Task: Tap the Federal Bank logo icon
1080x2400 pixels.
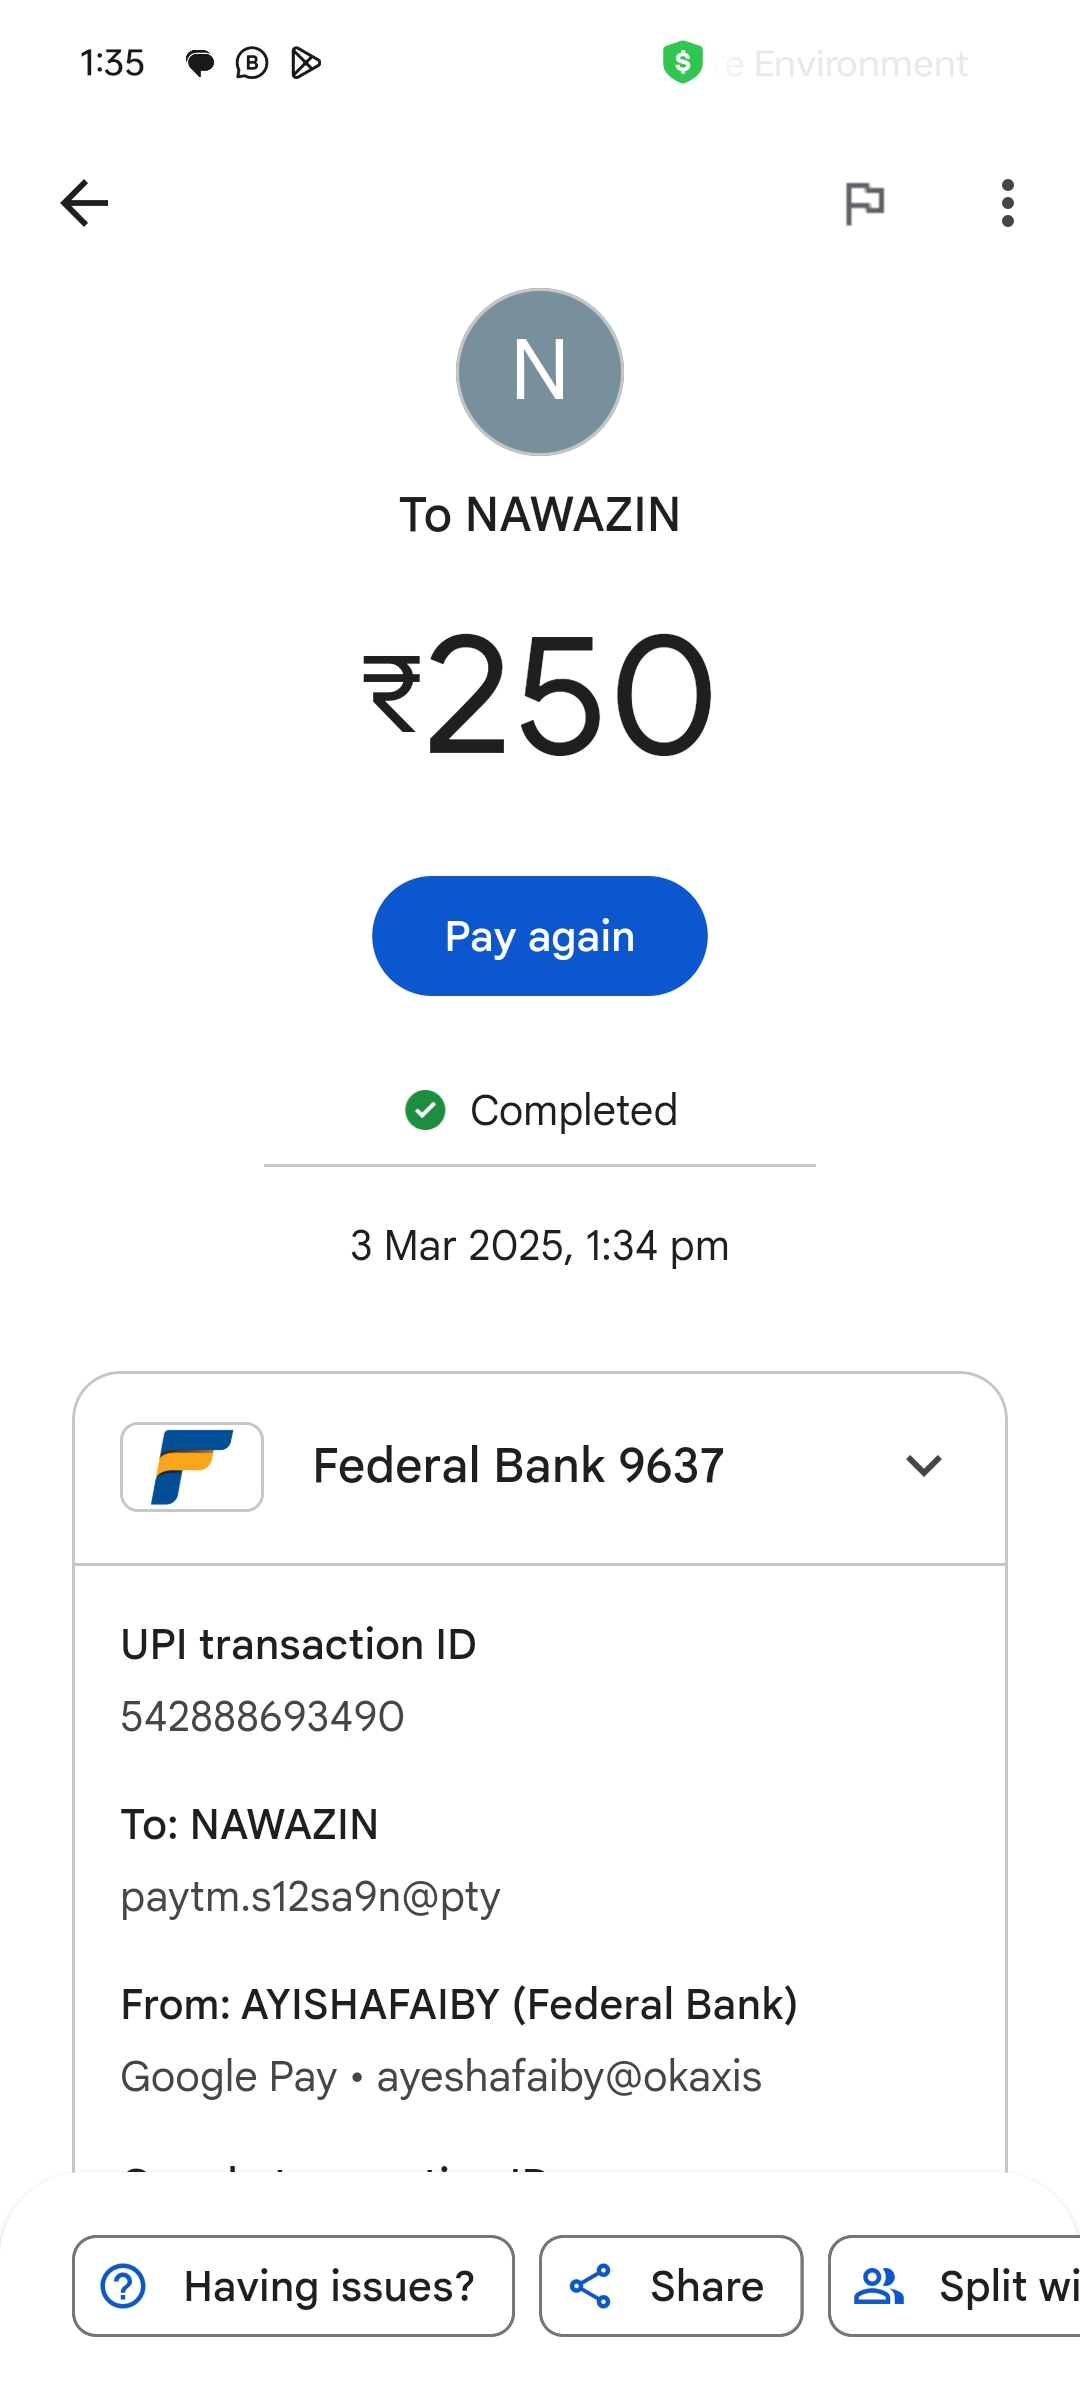Action: pos(192,1466)
